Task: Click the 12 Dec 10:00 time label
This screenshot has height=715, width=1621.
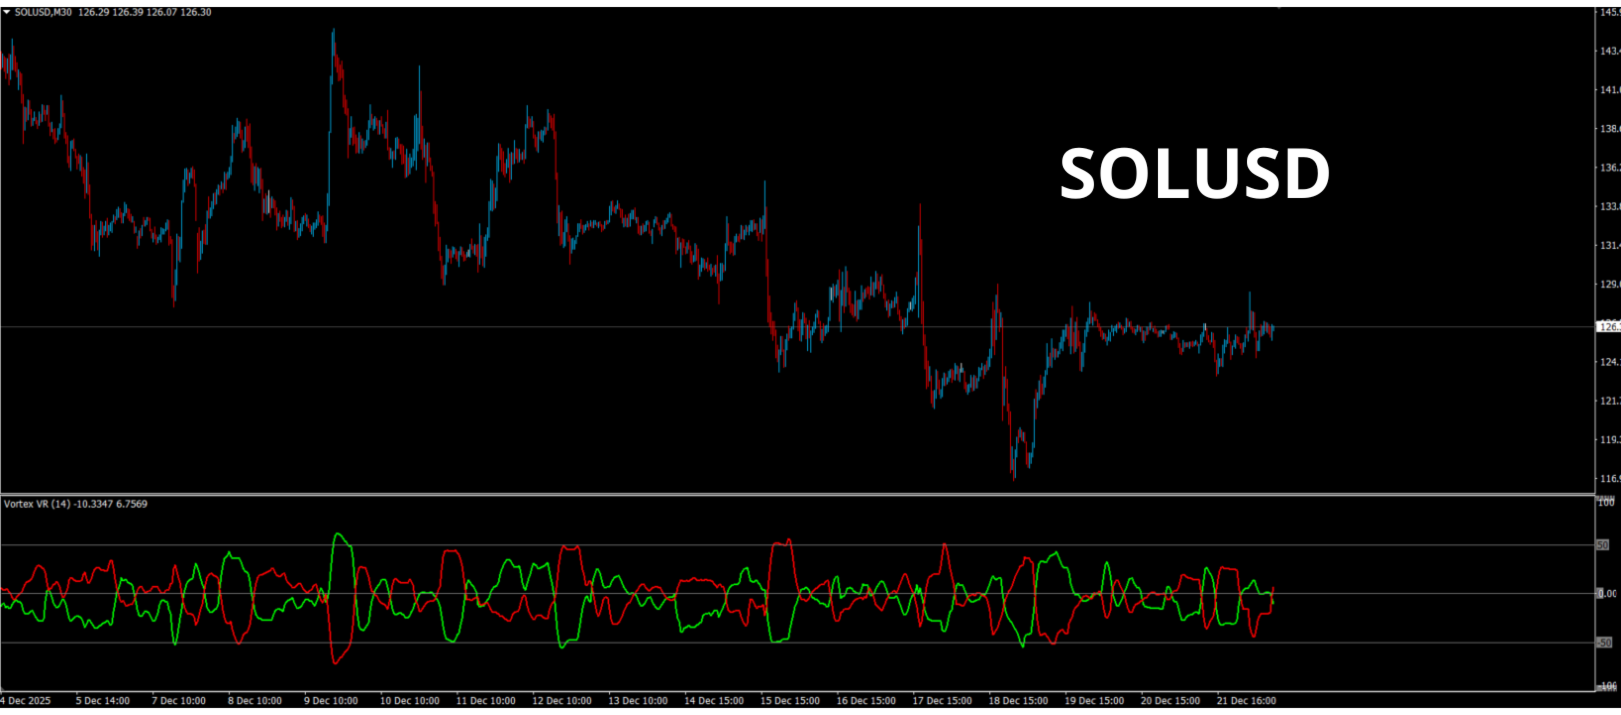Action: (561, 701)
